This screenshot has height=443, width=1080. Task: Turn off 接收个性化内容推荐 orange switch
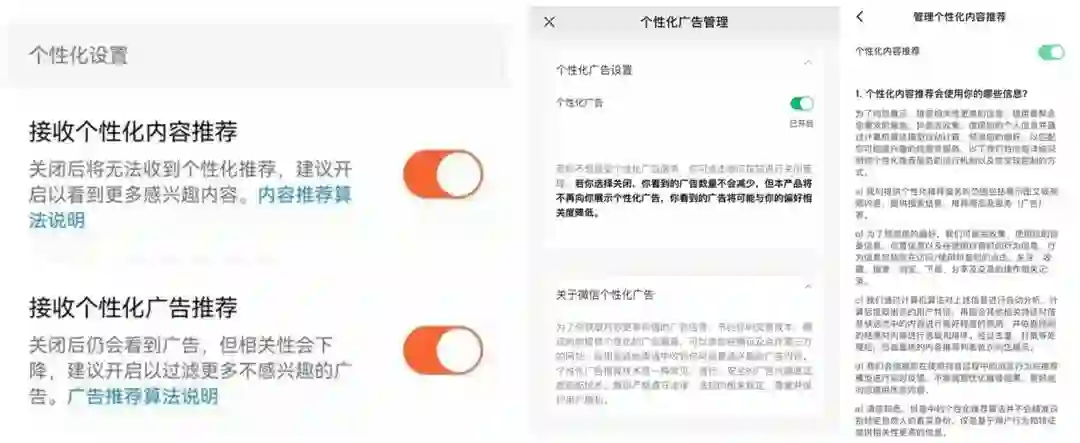[444, 174]
